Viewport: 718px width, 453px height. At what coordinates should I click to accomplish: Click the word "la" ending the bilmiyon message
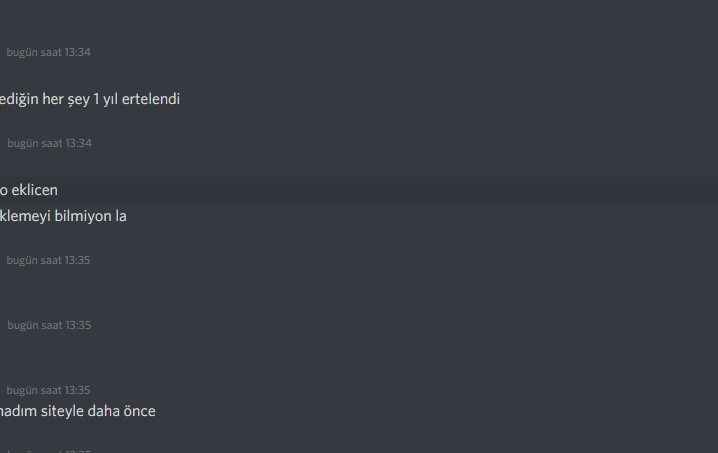click(x=120, y=216)
